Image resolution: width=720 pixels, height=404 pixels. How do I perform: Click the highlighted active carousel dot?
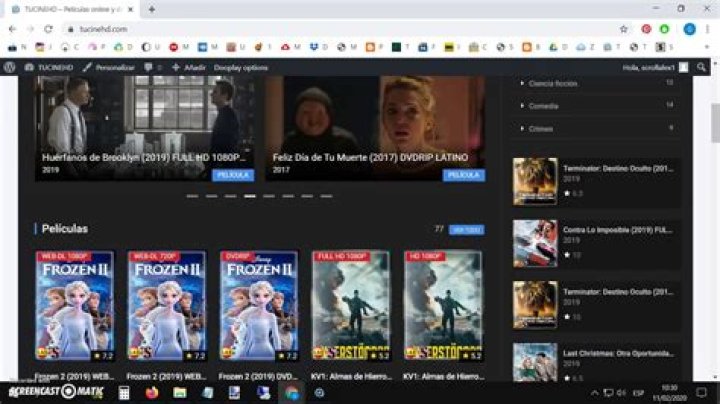(250, 196)
